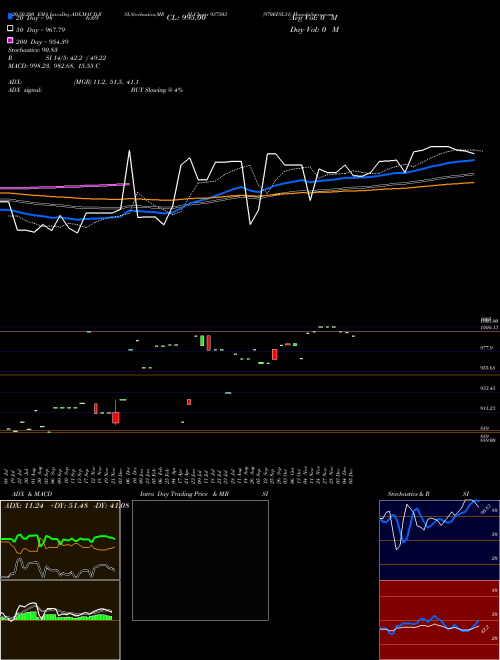Click the '(MGR) 11.2, 51.5, 41.1' ADX values
500x660 pixels.
[106, 82]
